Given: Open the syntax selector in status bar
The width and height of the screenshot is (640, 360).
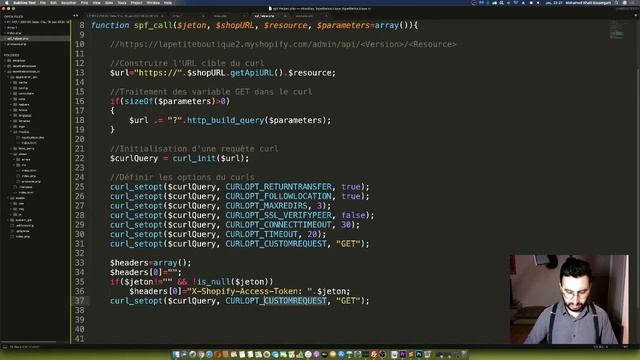Looking at the screenshot, I should click(x=626, y=347).
